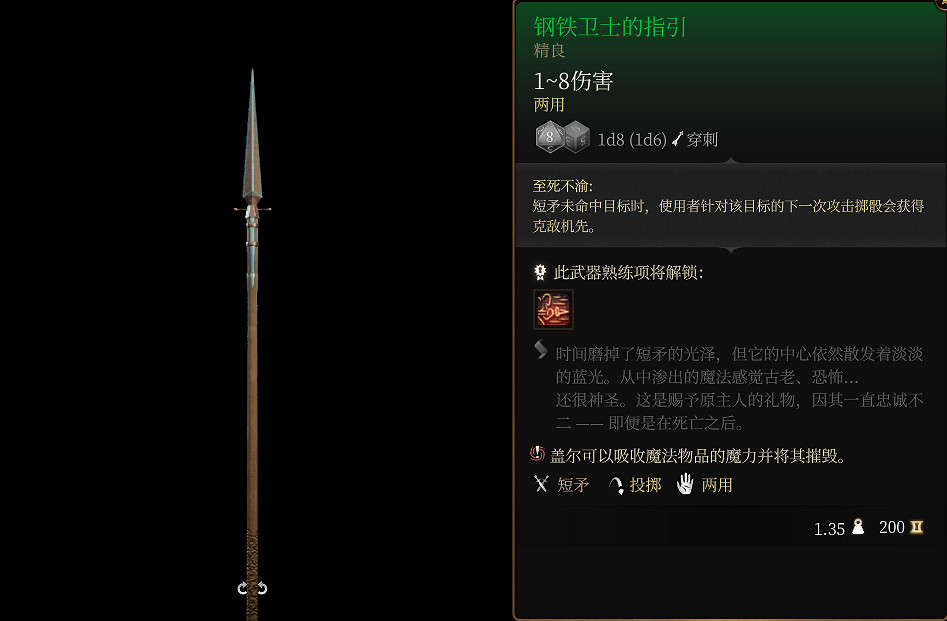Select the unlocked weapon skill icon
Viewport: 947px width, 621px height.
pos(553,309)
